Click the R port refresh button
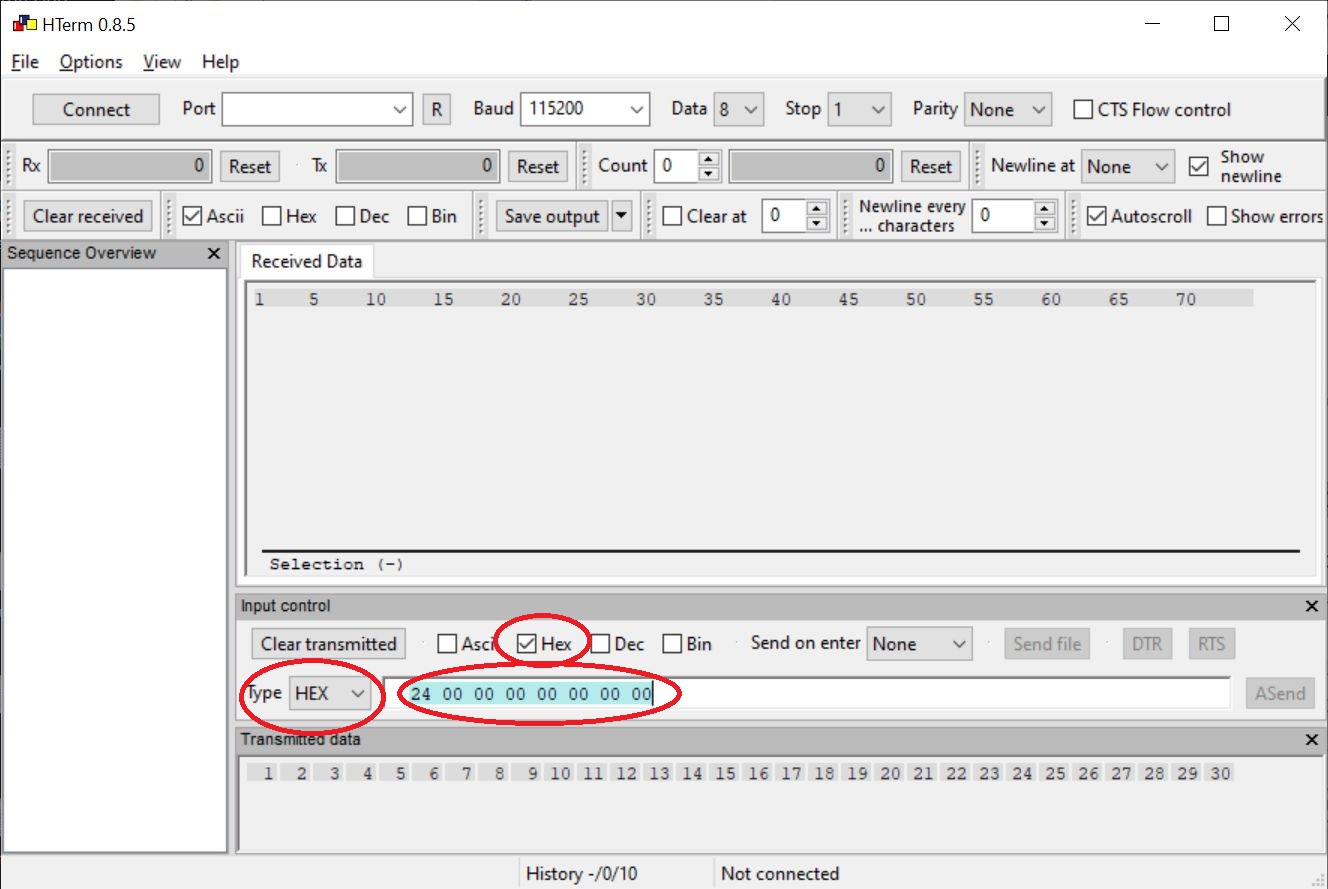The image size is (1328, 889). pos(436,109)
